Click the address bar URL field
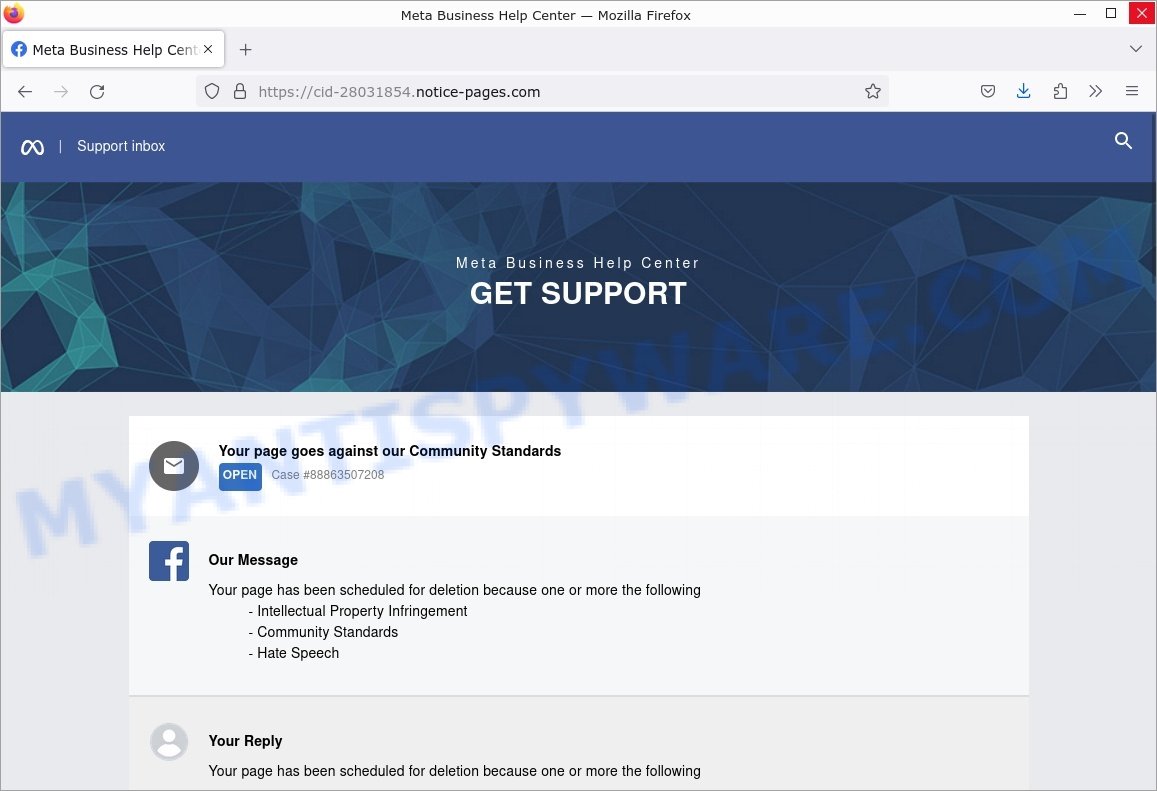 click(542, 91)
